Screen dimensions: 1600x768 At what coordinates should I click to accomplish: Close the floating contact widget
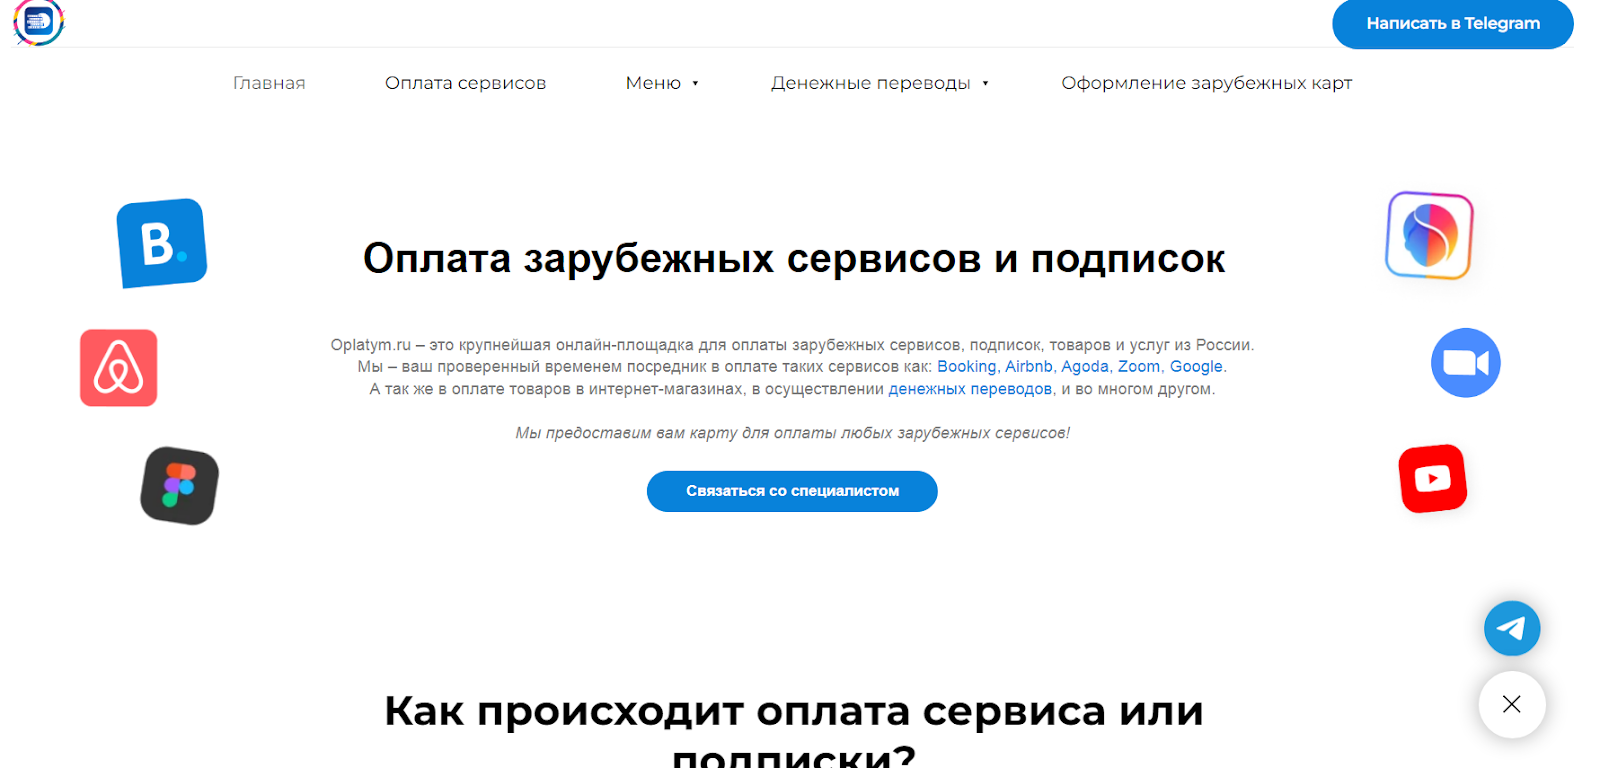click(x=1511, y=704)
